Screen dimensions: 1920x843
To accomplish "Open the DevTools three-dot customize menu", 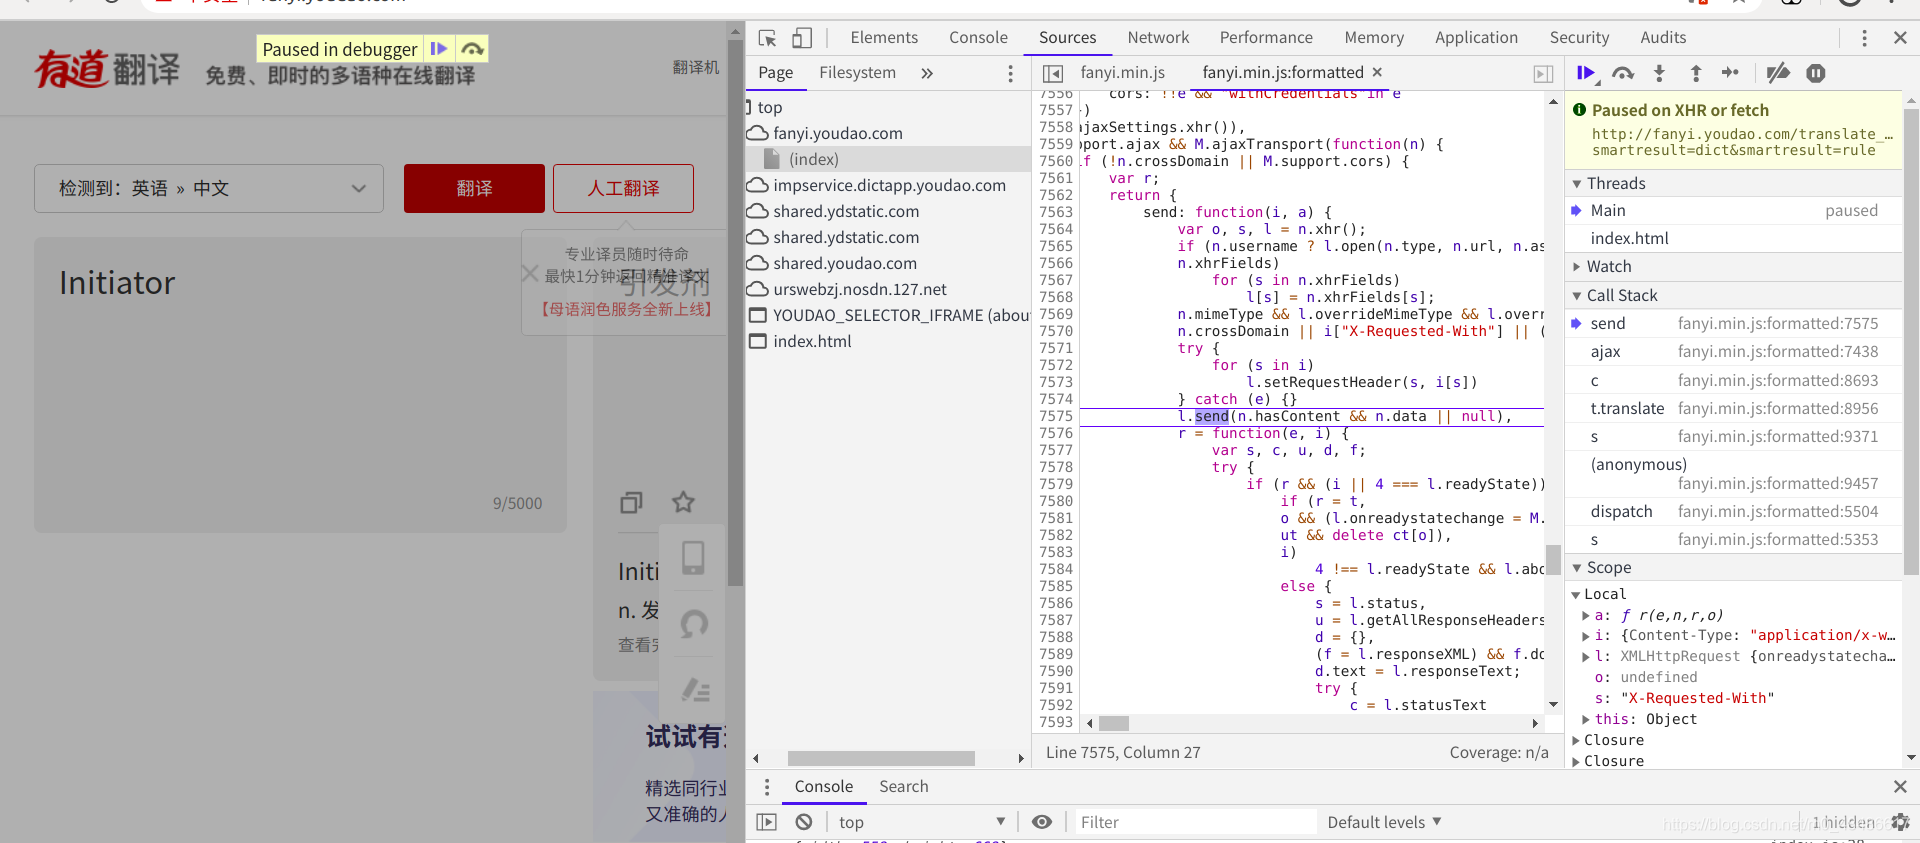I will point(1864,38).
